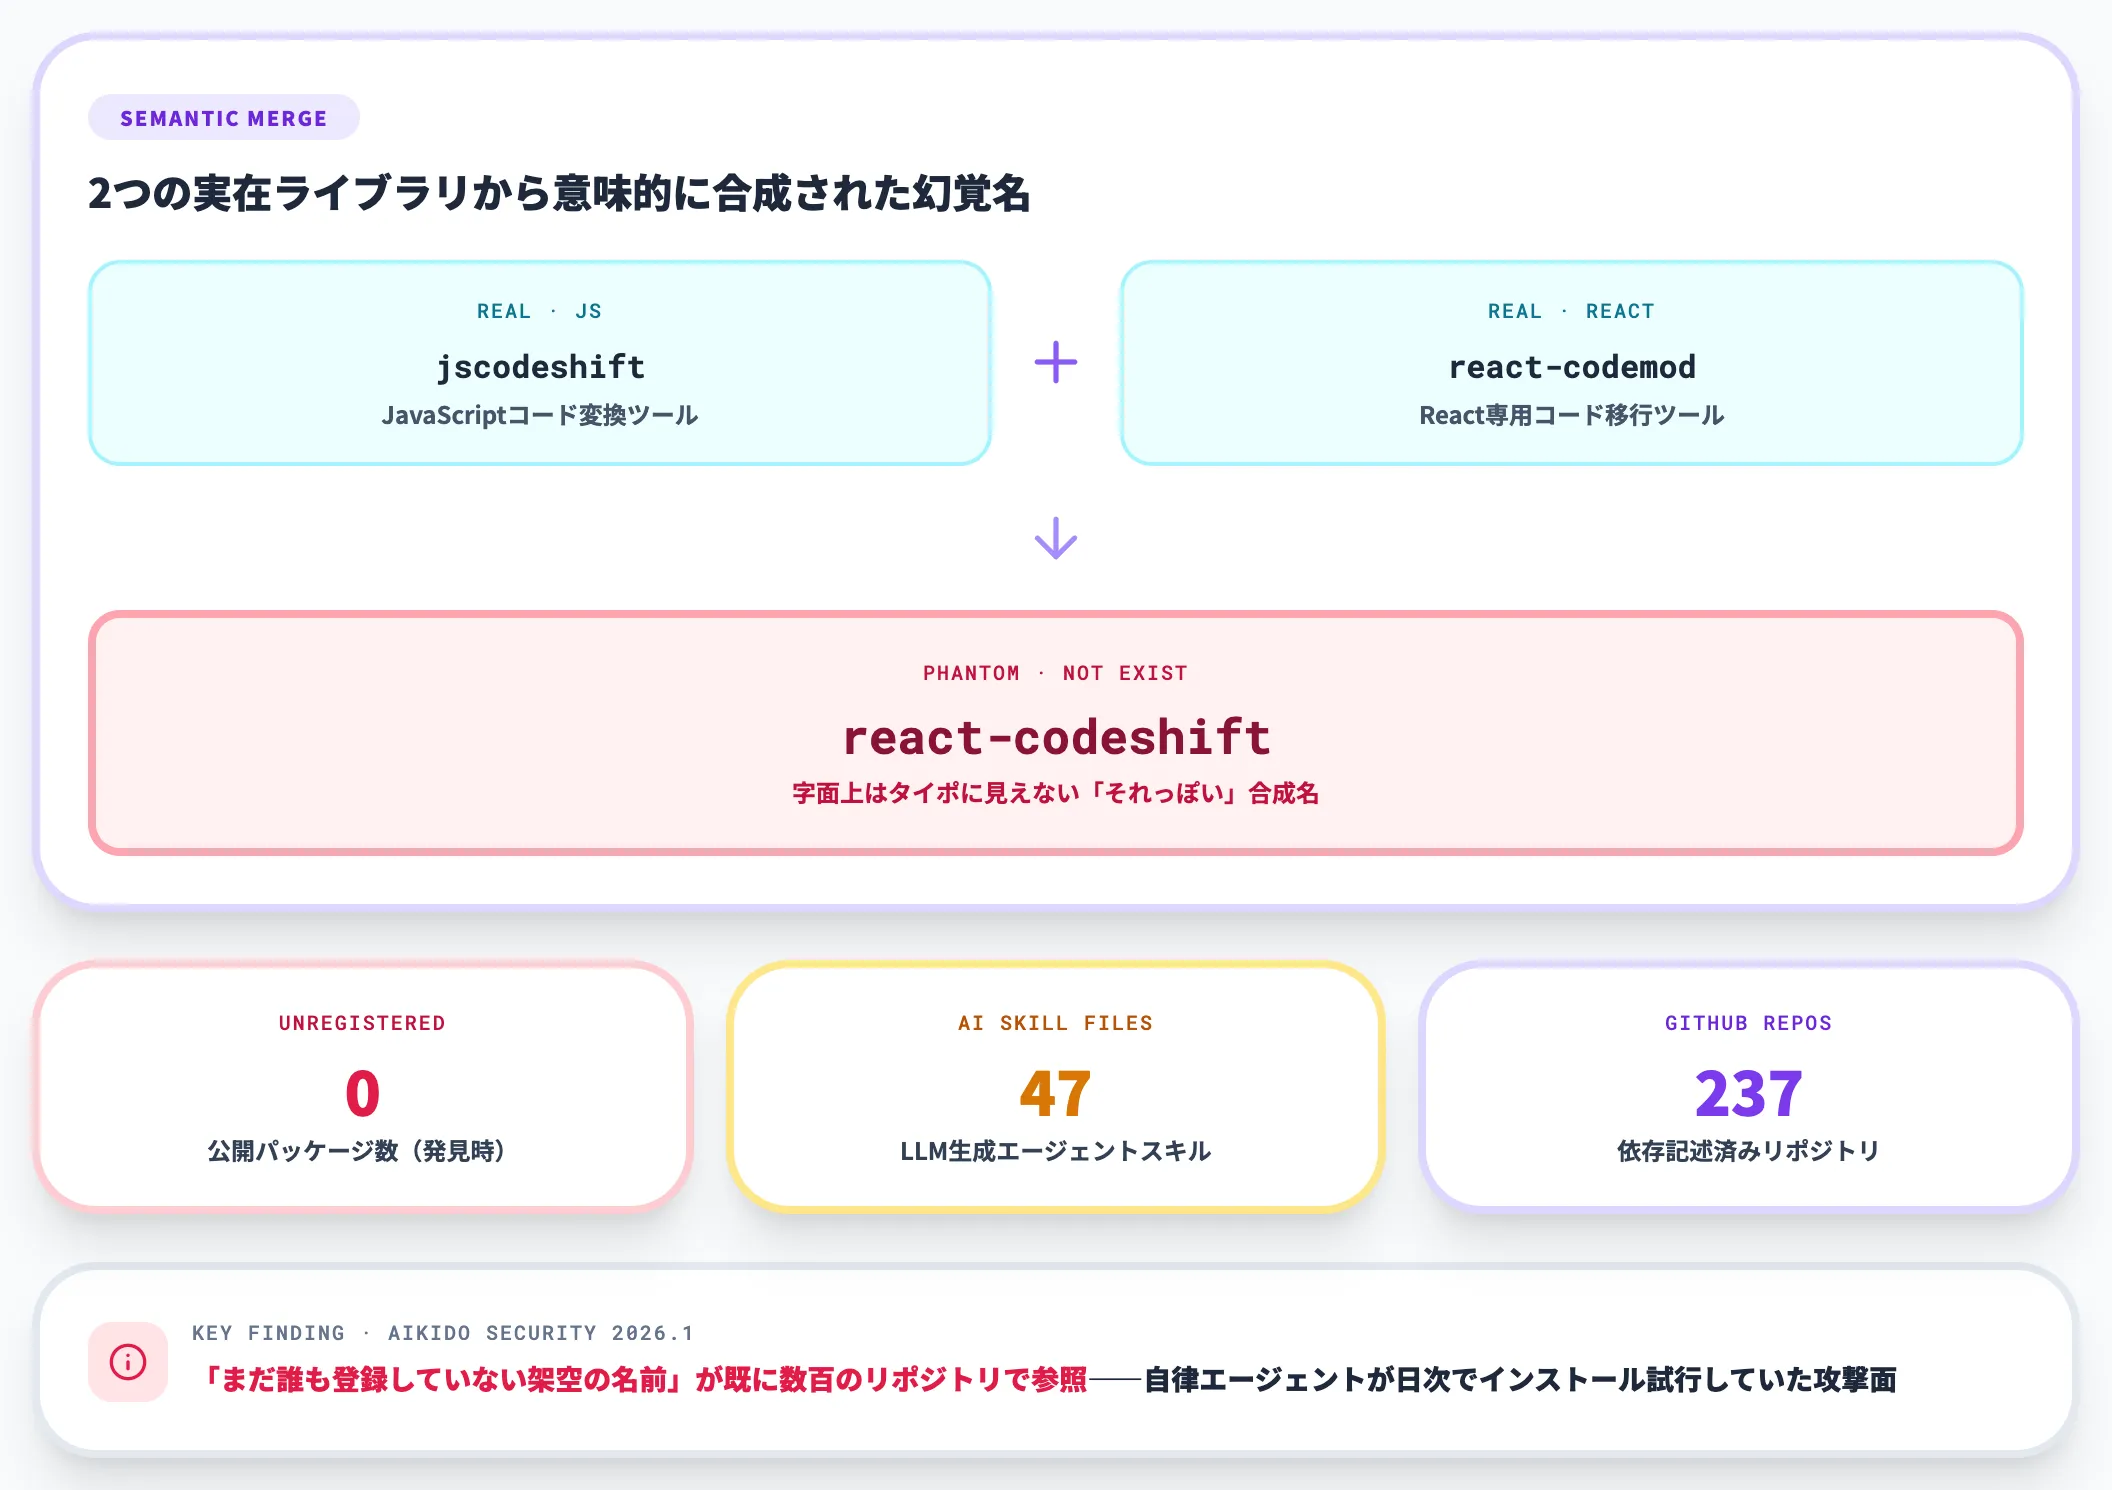Click KEY FINDING · AIKIDO SECURITY 2026.1 label
The image size is (2112, 1490).
(442, 1333)
